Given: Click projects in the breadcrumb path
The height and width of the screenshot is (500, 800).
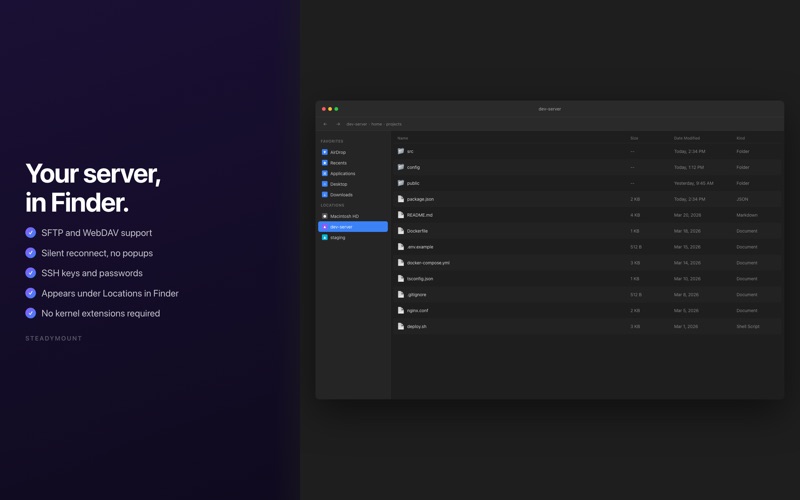Looking at the screenshot, I should [394, 124].
